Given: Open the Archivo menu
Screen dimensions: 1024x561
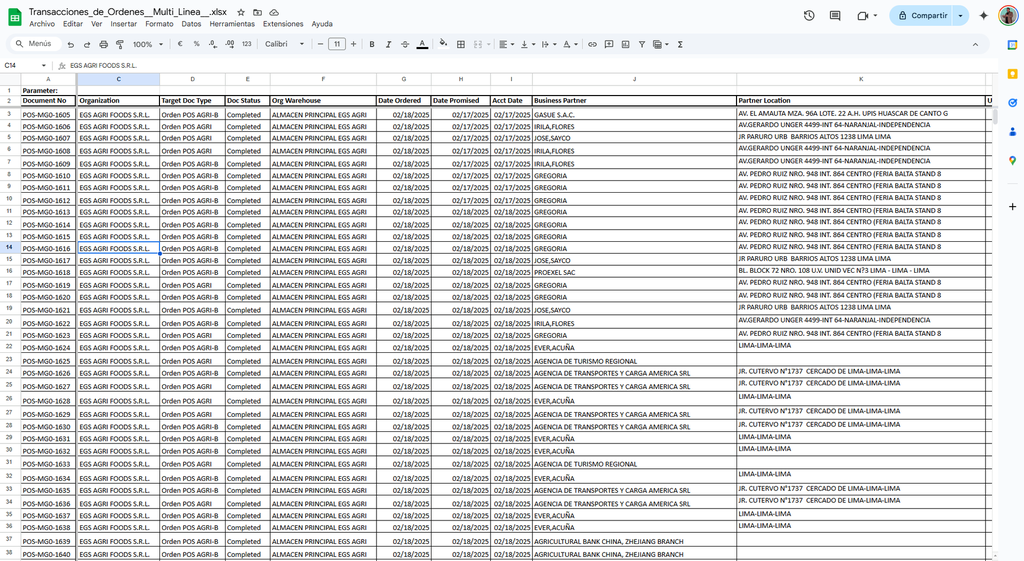Looking at the screenshot, I should [x=42, y=24].
